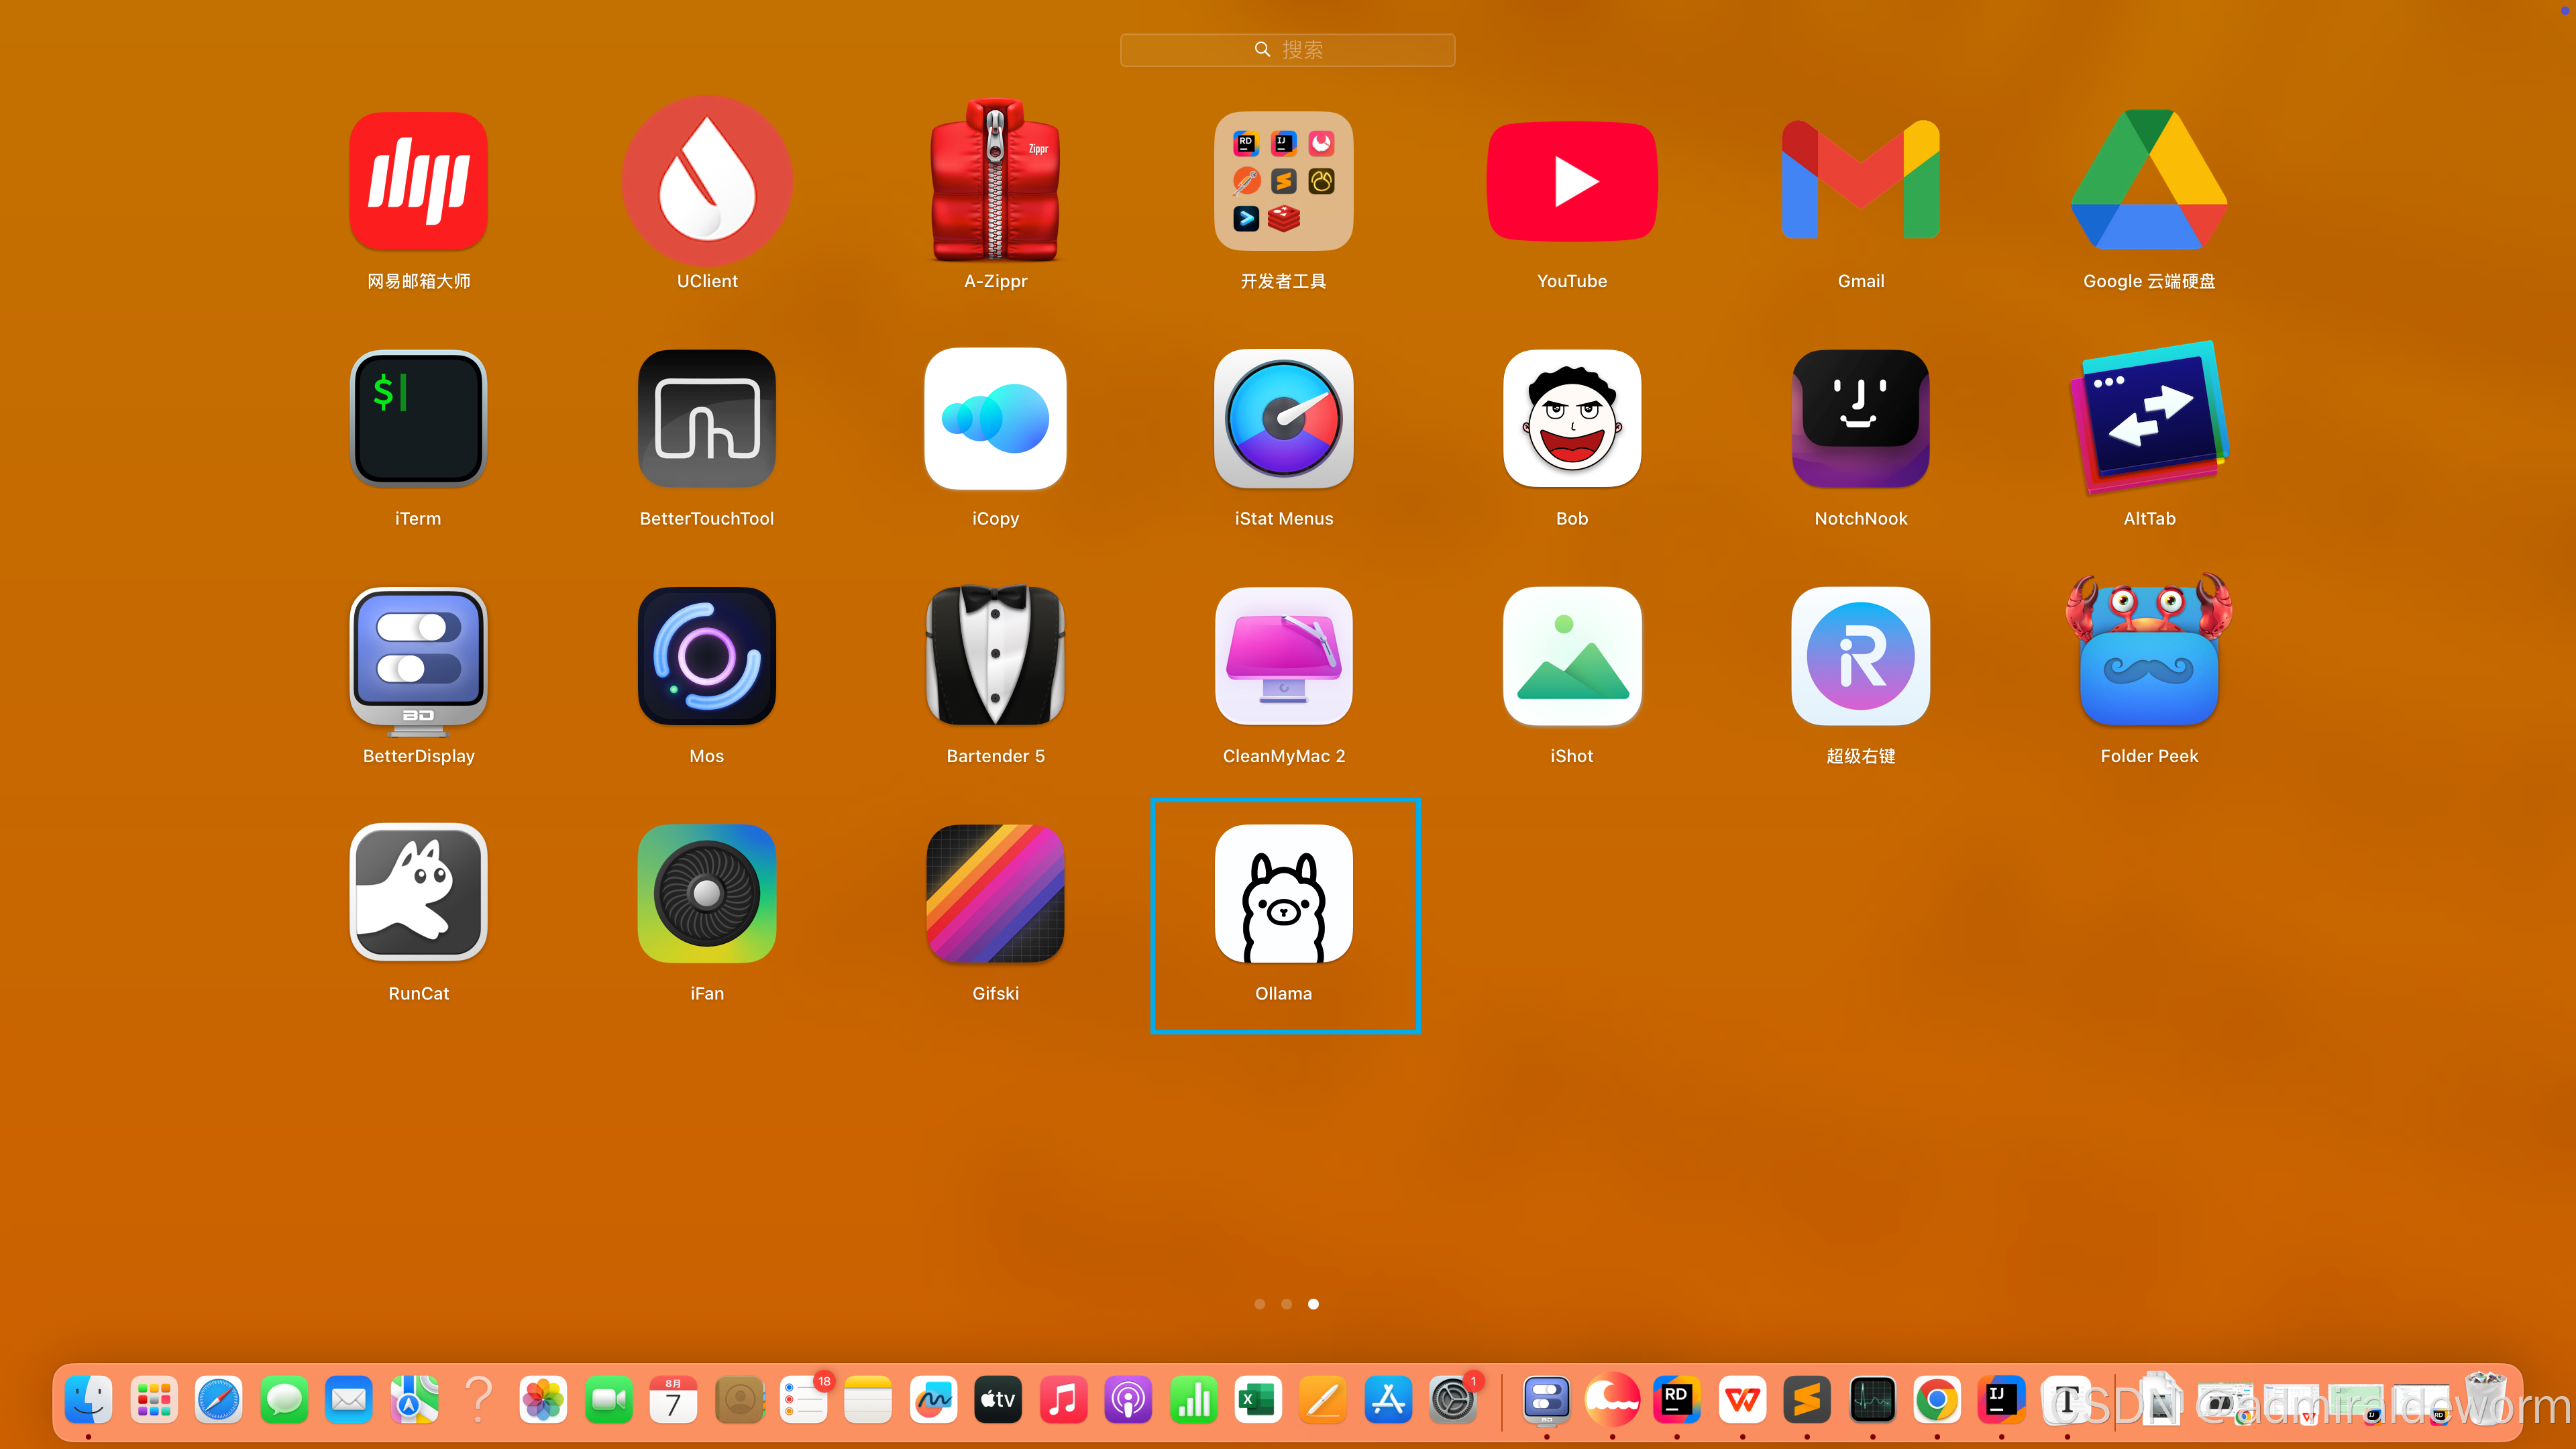This screenshot has width=2576, height=1449.
Task: Open Bartender 5
Action: click(x=995, y=656)
